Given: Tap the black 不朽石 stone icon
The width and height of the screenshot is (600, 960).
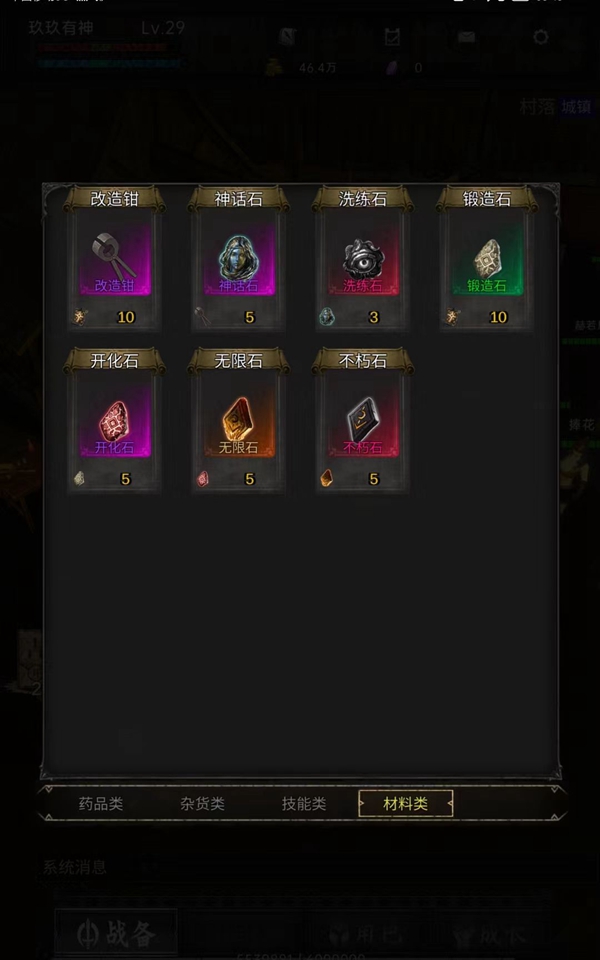Looking at the screenshot, I should pyautogui.click(x=363, y=421).
